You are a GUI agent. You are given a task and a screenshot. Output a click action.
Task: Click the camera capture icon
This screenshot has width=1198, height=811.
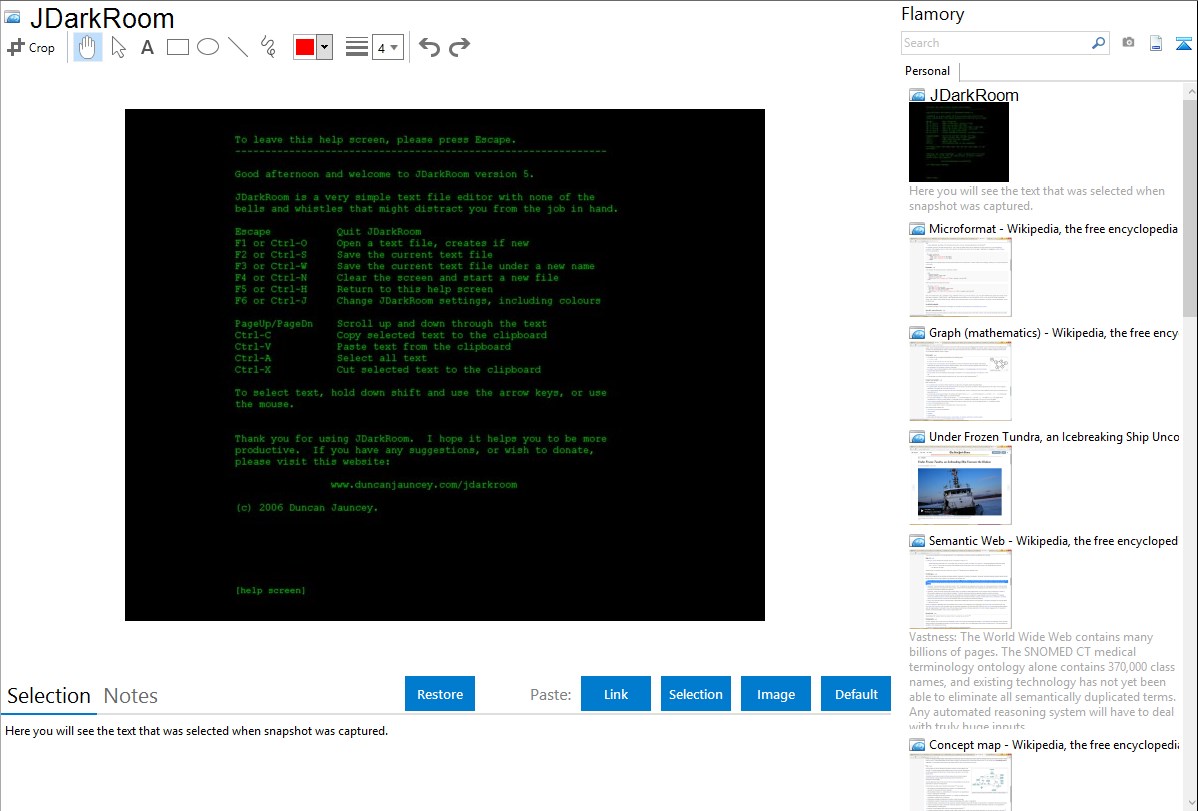click(1128, 43)
